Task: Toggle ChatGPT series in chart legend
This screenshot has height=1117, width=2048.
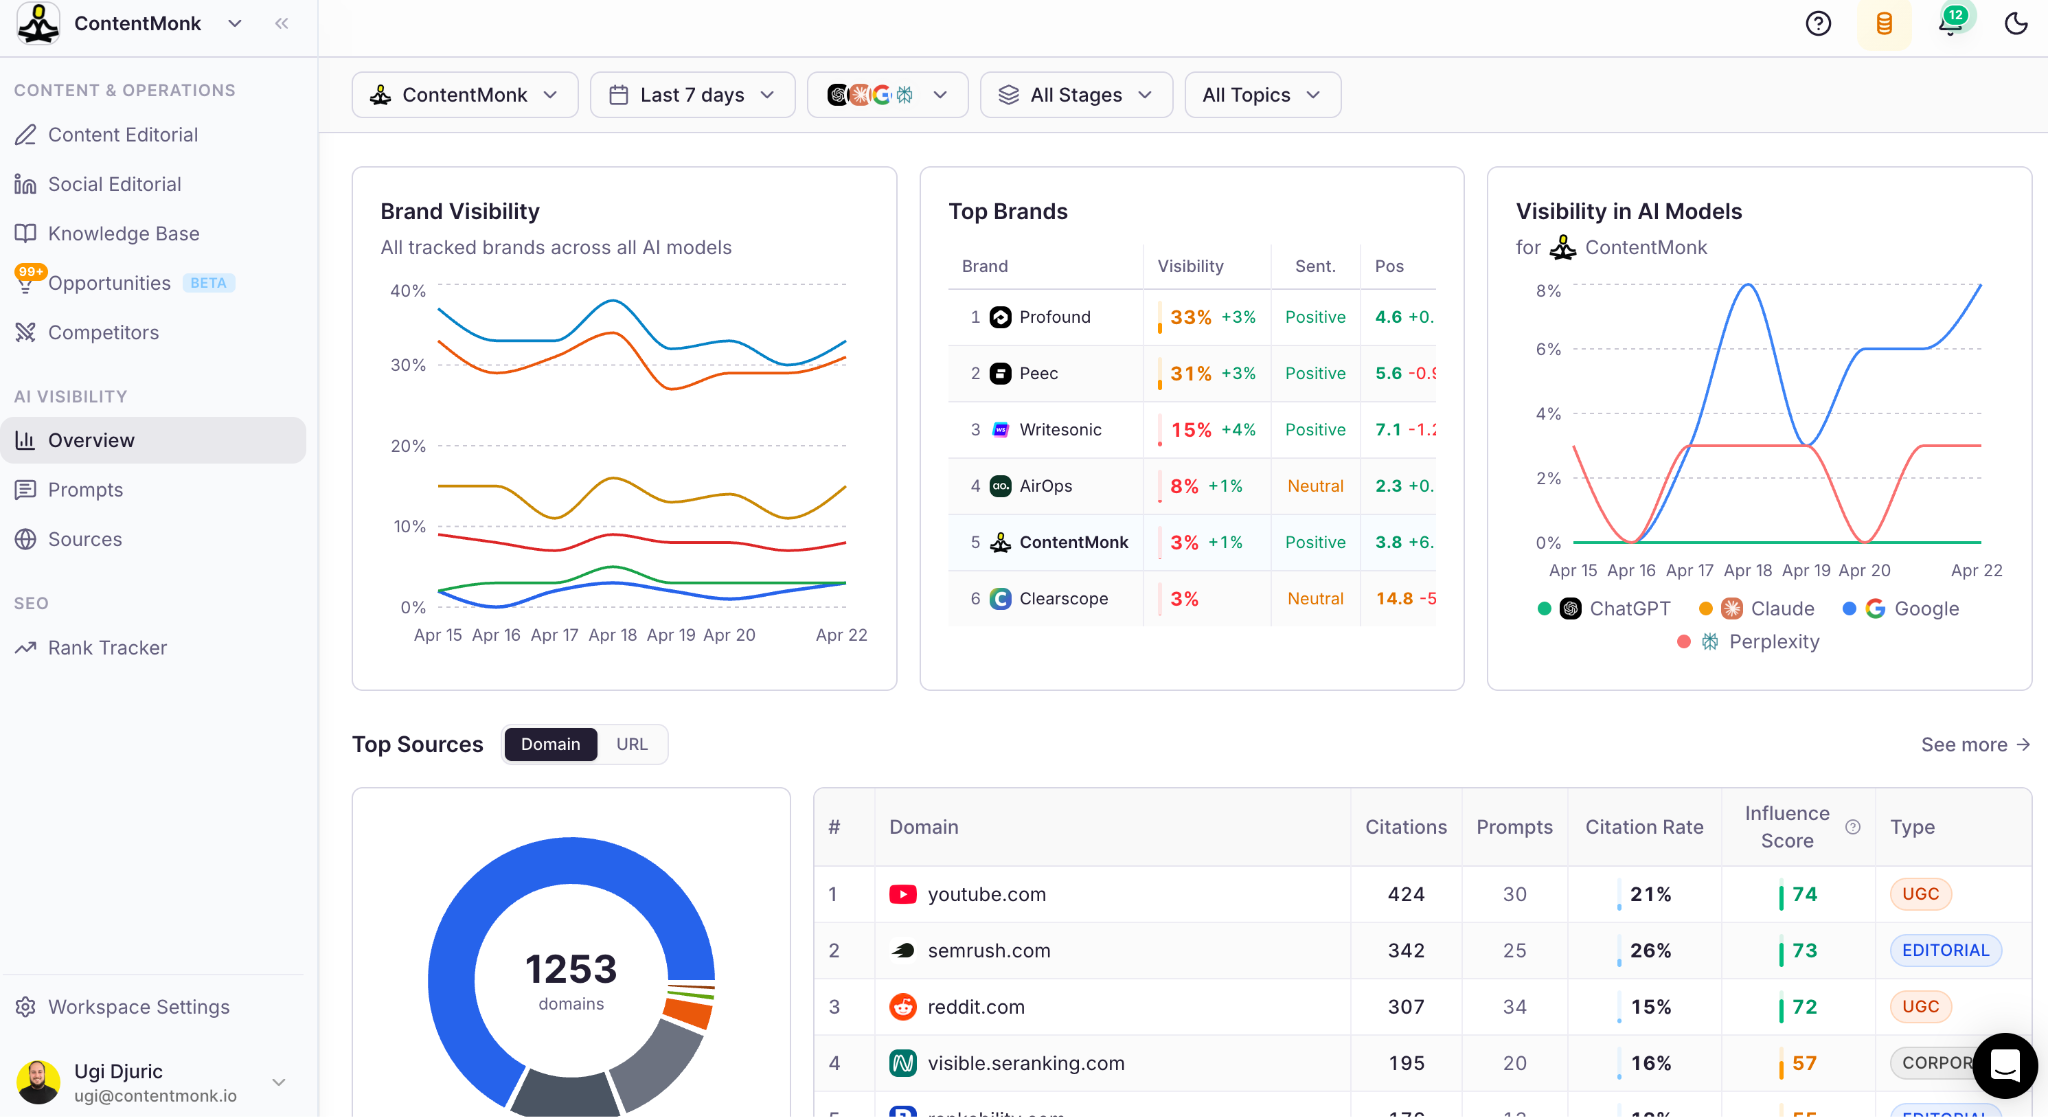Action: [x=1628, y=608]
